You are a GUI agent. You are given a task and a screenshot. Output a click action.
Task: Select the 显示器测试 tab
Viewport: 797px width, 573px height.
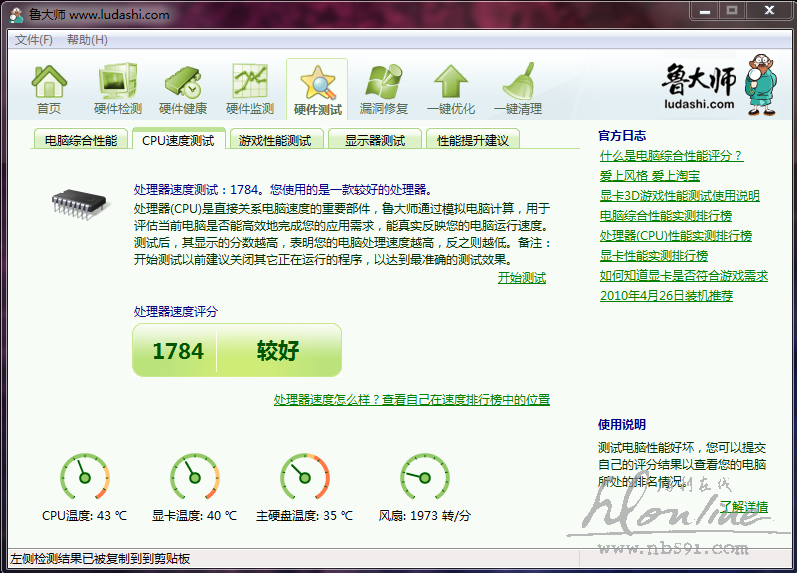coord(375,141)
